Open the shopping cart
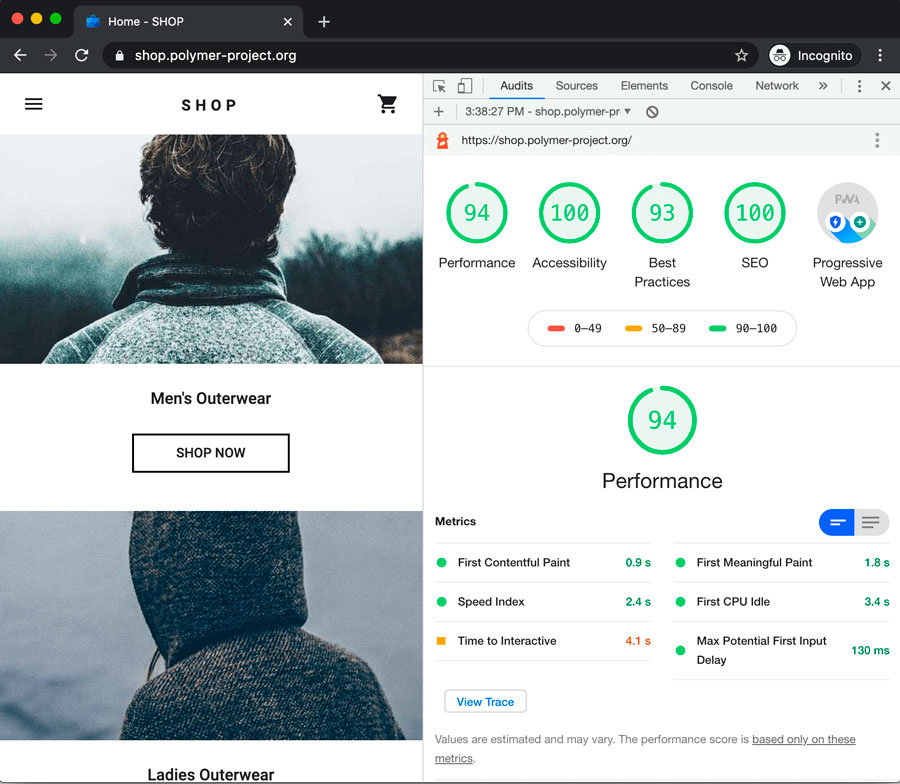The height and width of the screenshot is (784, 900). 388,104
